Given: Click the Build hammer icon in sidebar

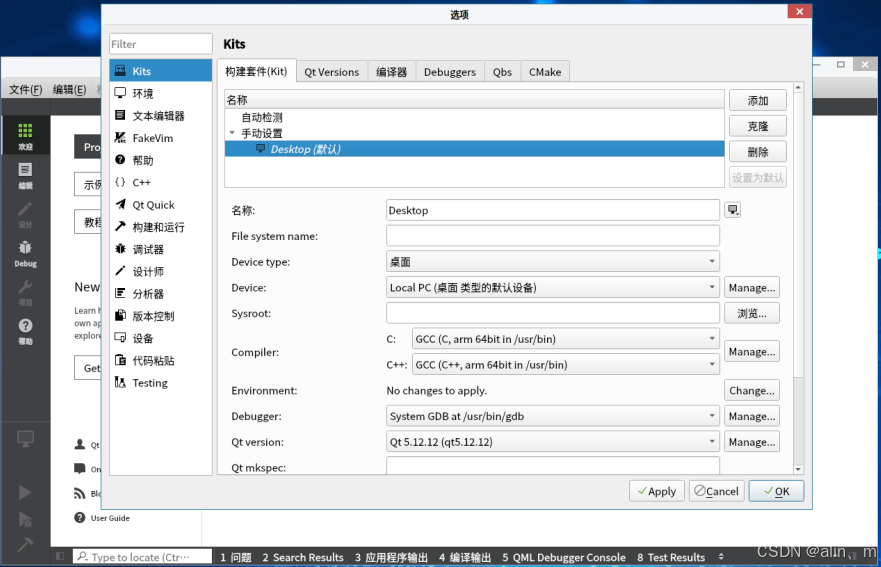Looking at the screenshot, I should [25, 544].
